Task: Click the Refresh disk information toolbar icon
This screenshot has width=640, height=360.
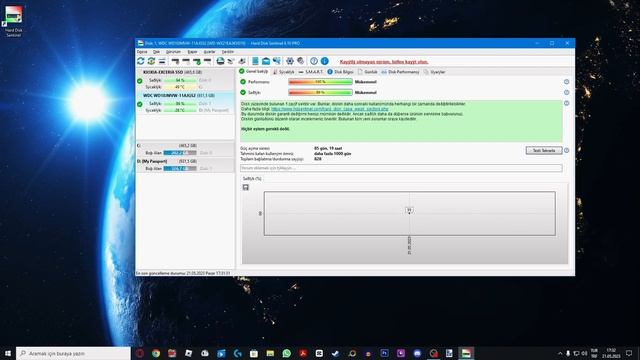Action: point(141,61)
